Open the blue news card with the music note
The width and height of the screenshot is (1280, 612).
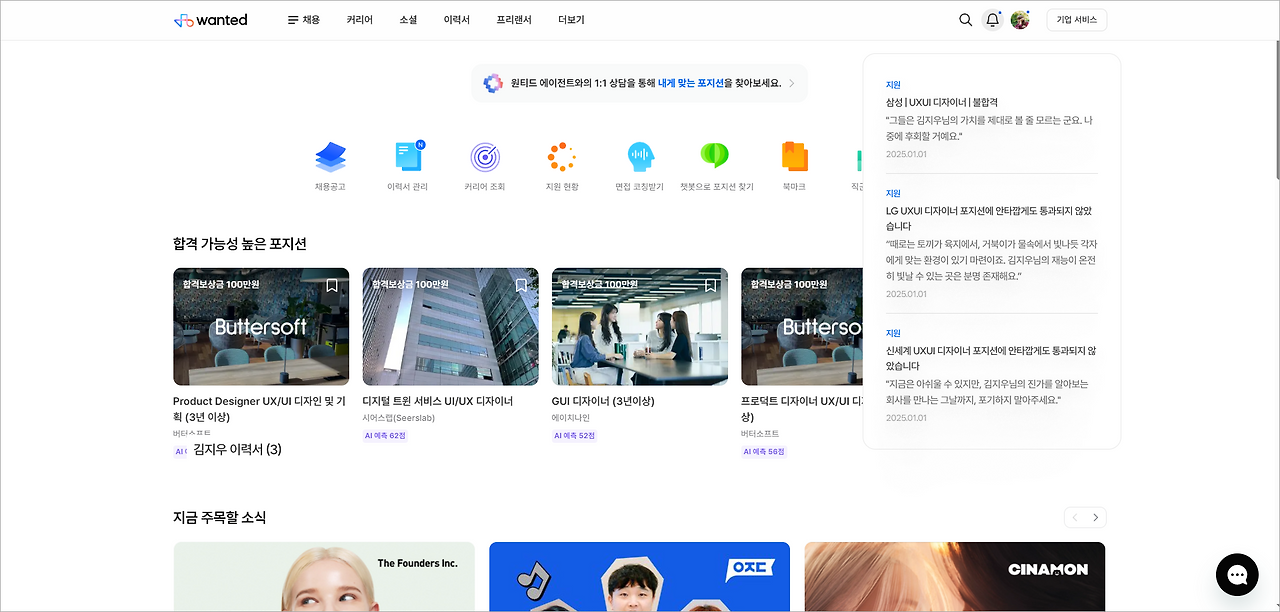(639, 577)
